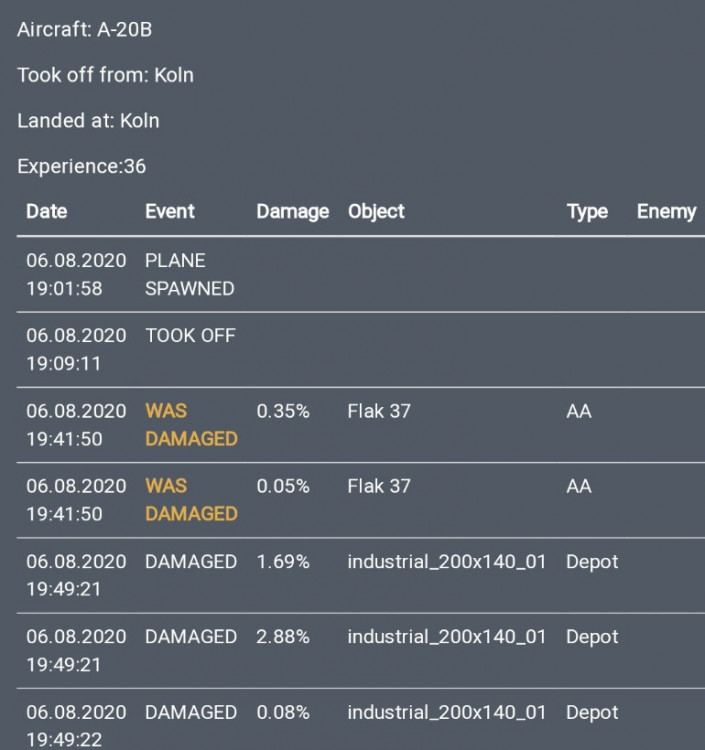Screen dimensions: 705x750
Task: Click the 0.08% damage value
Action: 283,713
